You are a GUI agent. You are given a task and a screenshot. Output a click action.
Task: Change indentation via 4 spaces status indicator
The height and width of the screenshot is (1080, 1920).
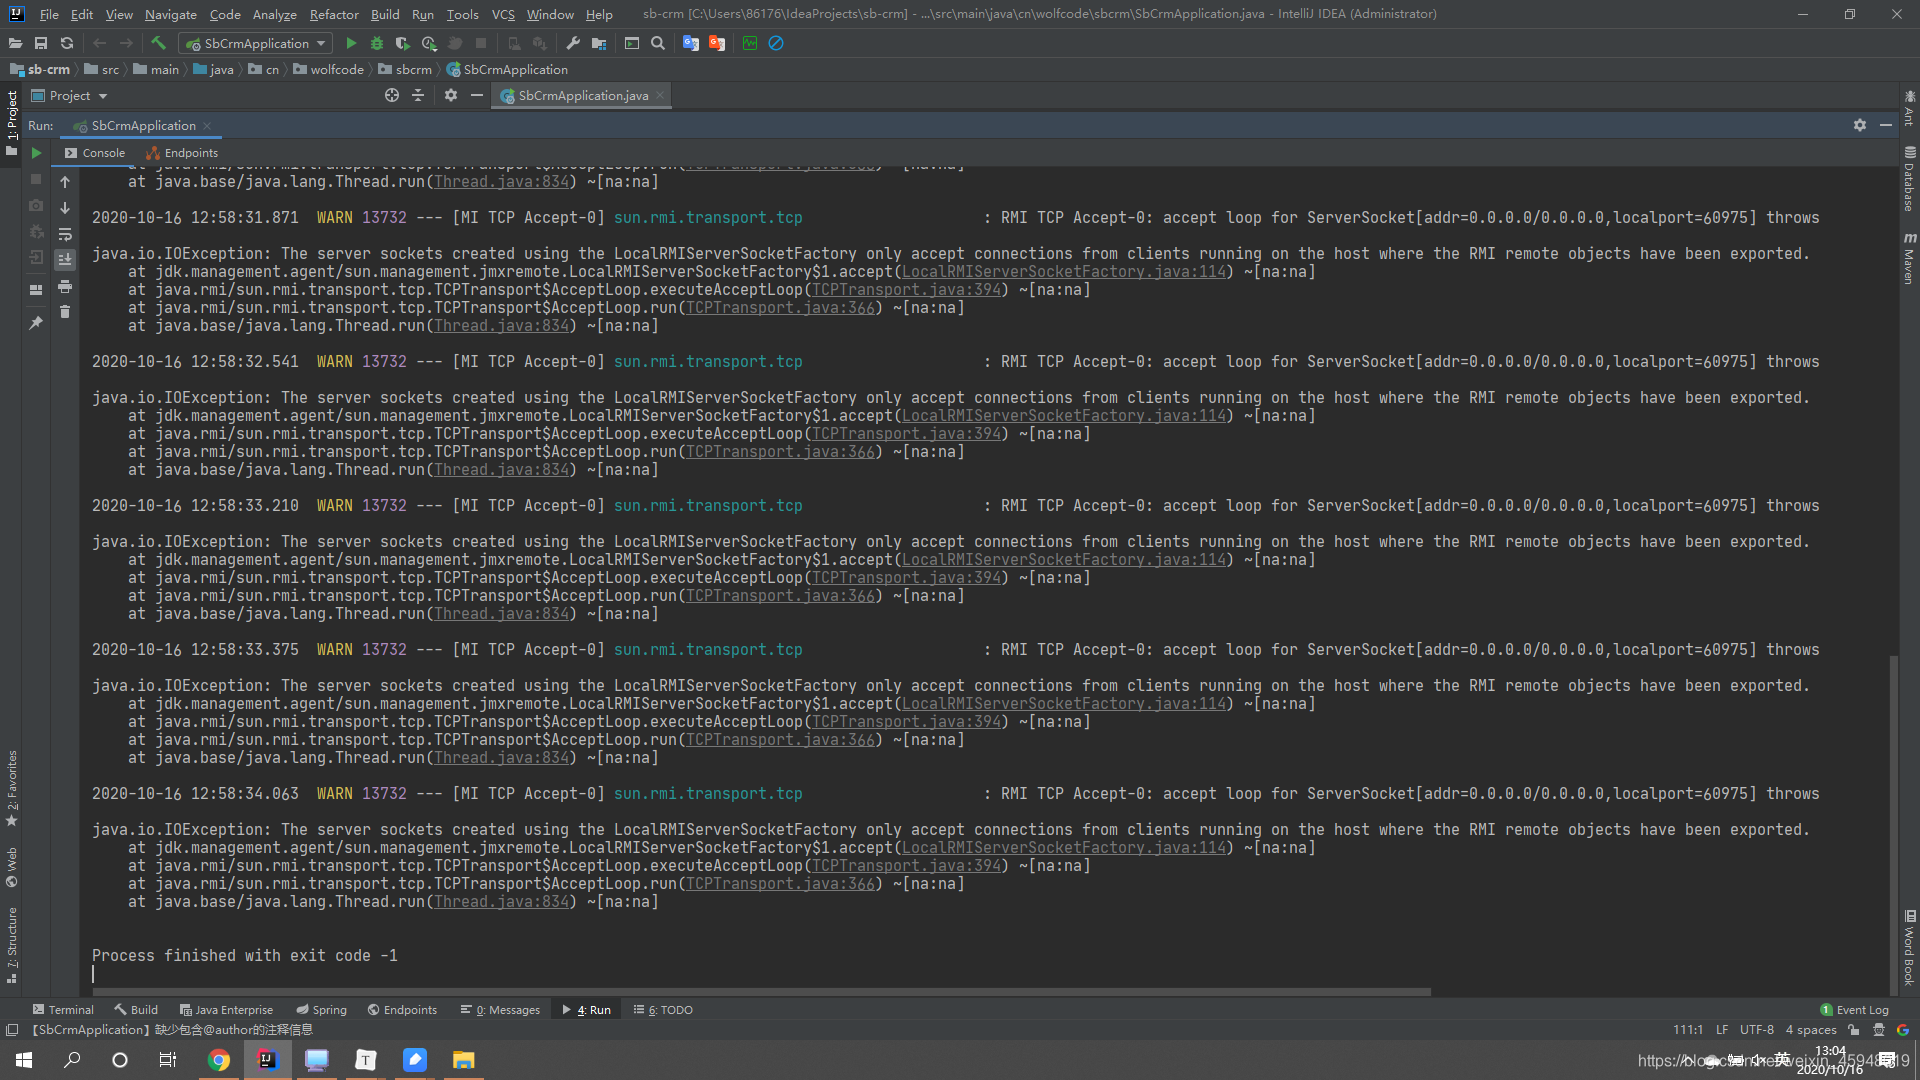pos(1810,1029)
